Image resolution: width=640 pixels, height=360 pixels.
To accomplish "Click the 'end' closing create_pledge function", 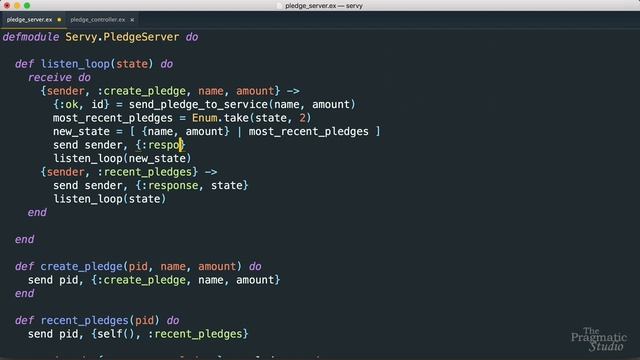I will (24, 293).
